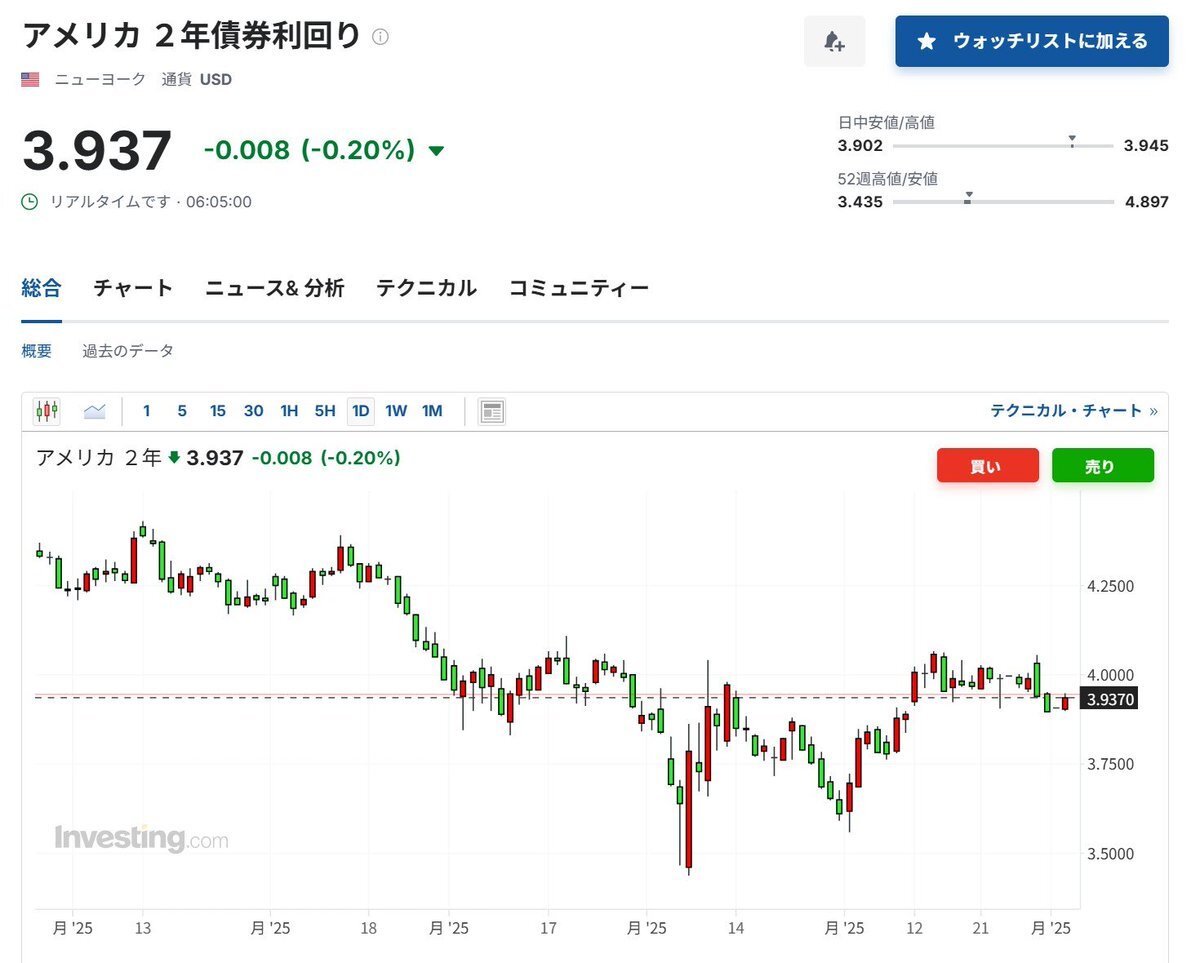Click the star icon on the watchlist button

click(x=927, y=41)
